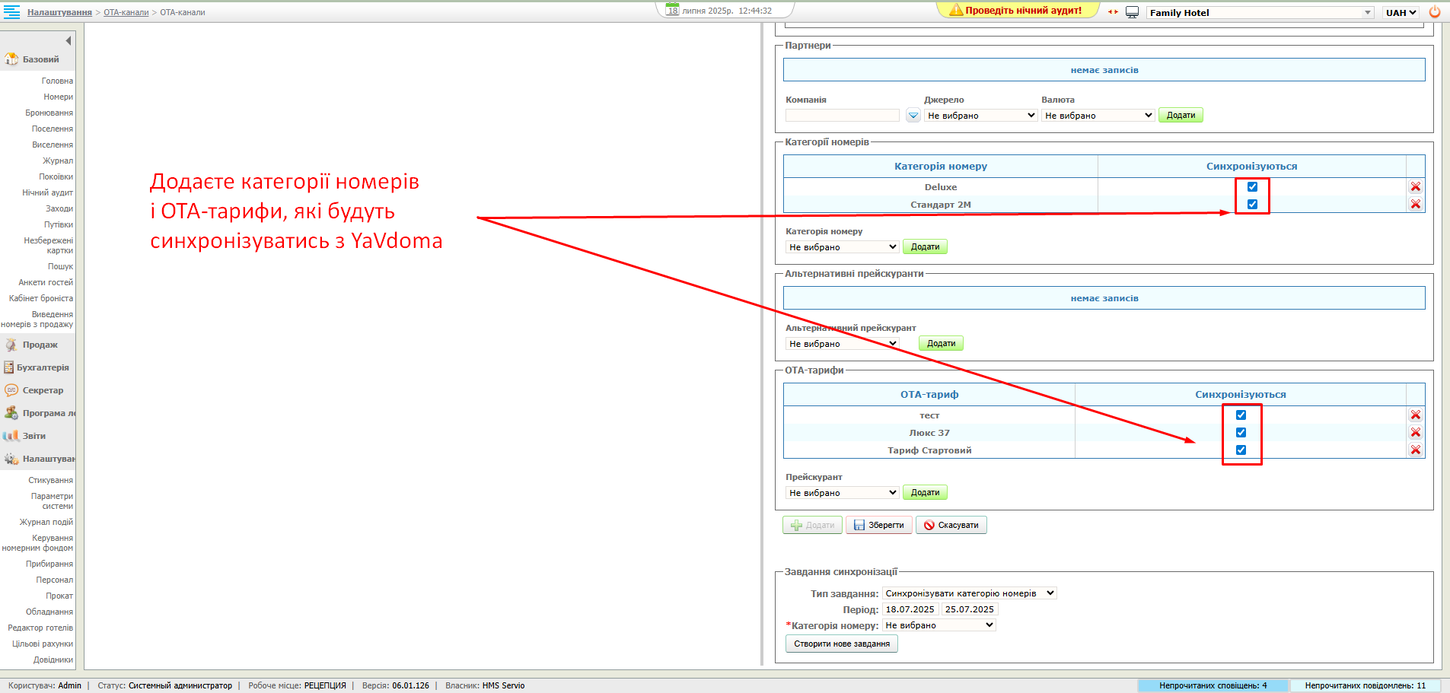This screenshot has width=1450, height=693.
Task: Click the Компанія input field
Action: (x=842, y=116)
